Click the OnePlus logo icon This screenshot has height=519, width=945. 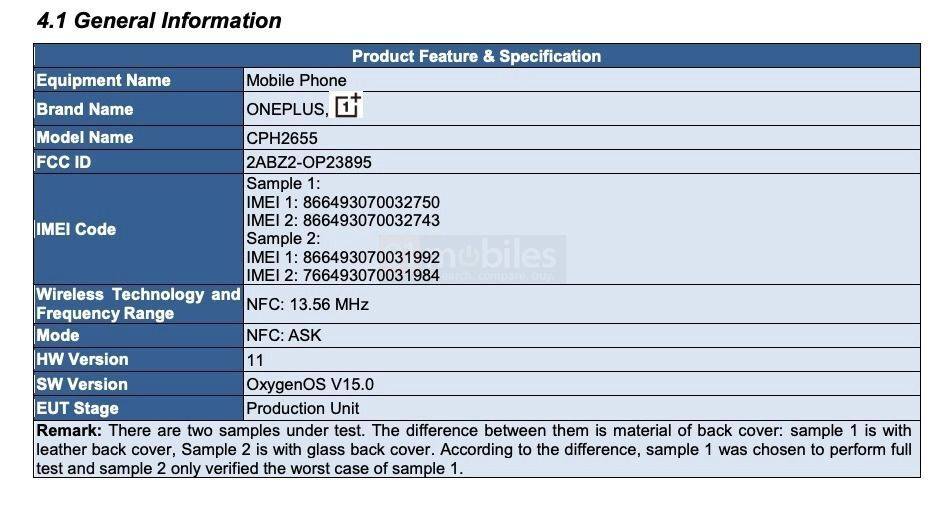pos(348,106)
